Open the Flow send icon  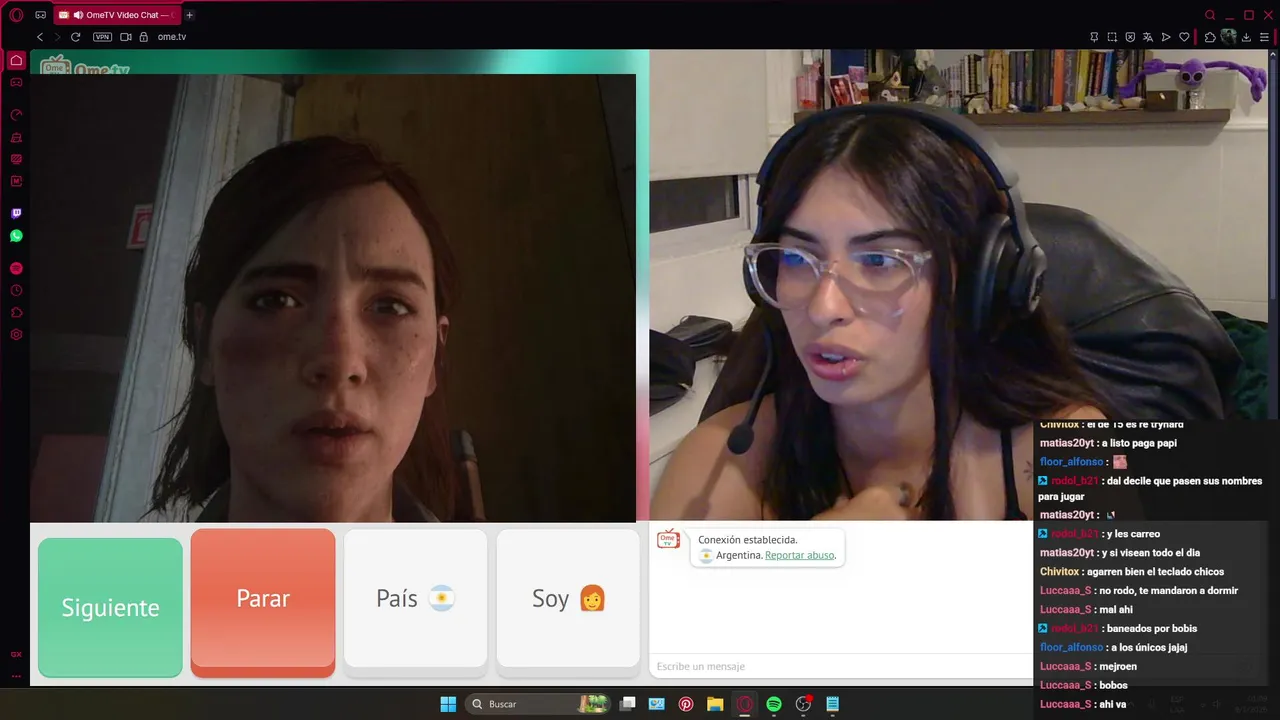click(1166, 37)
